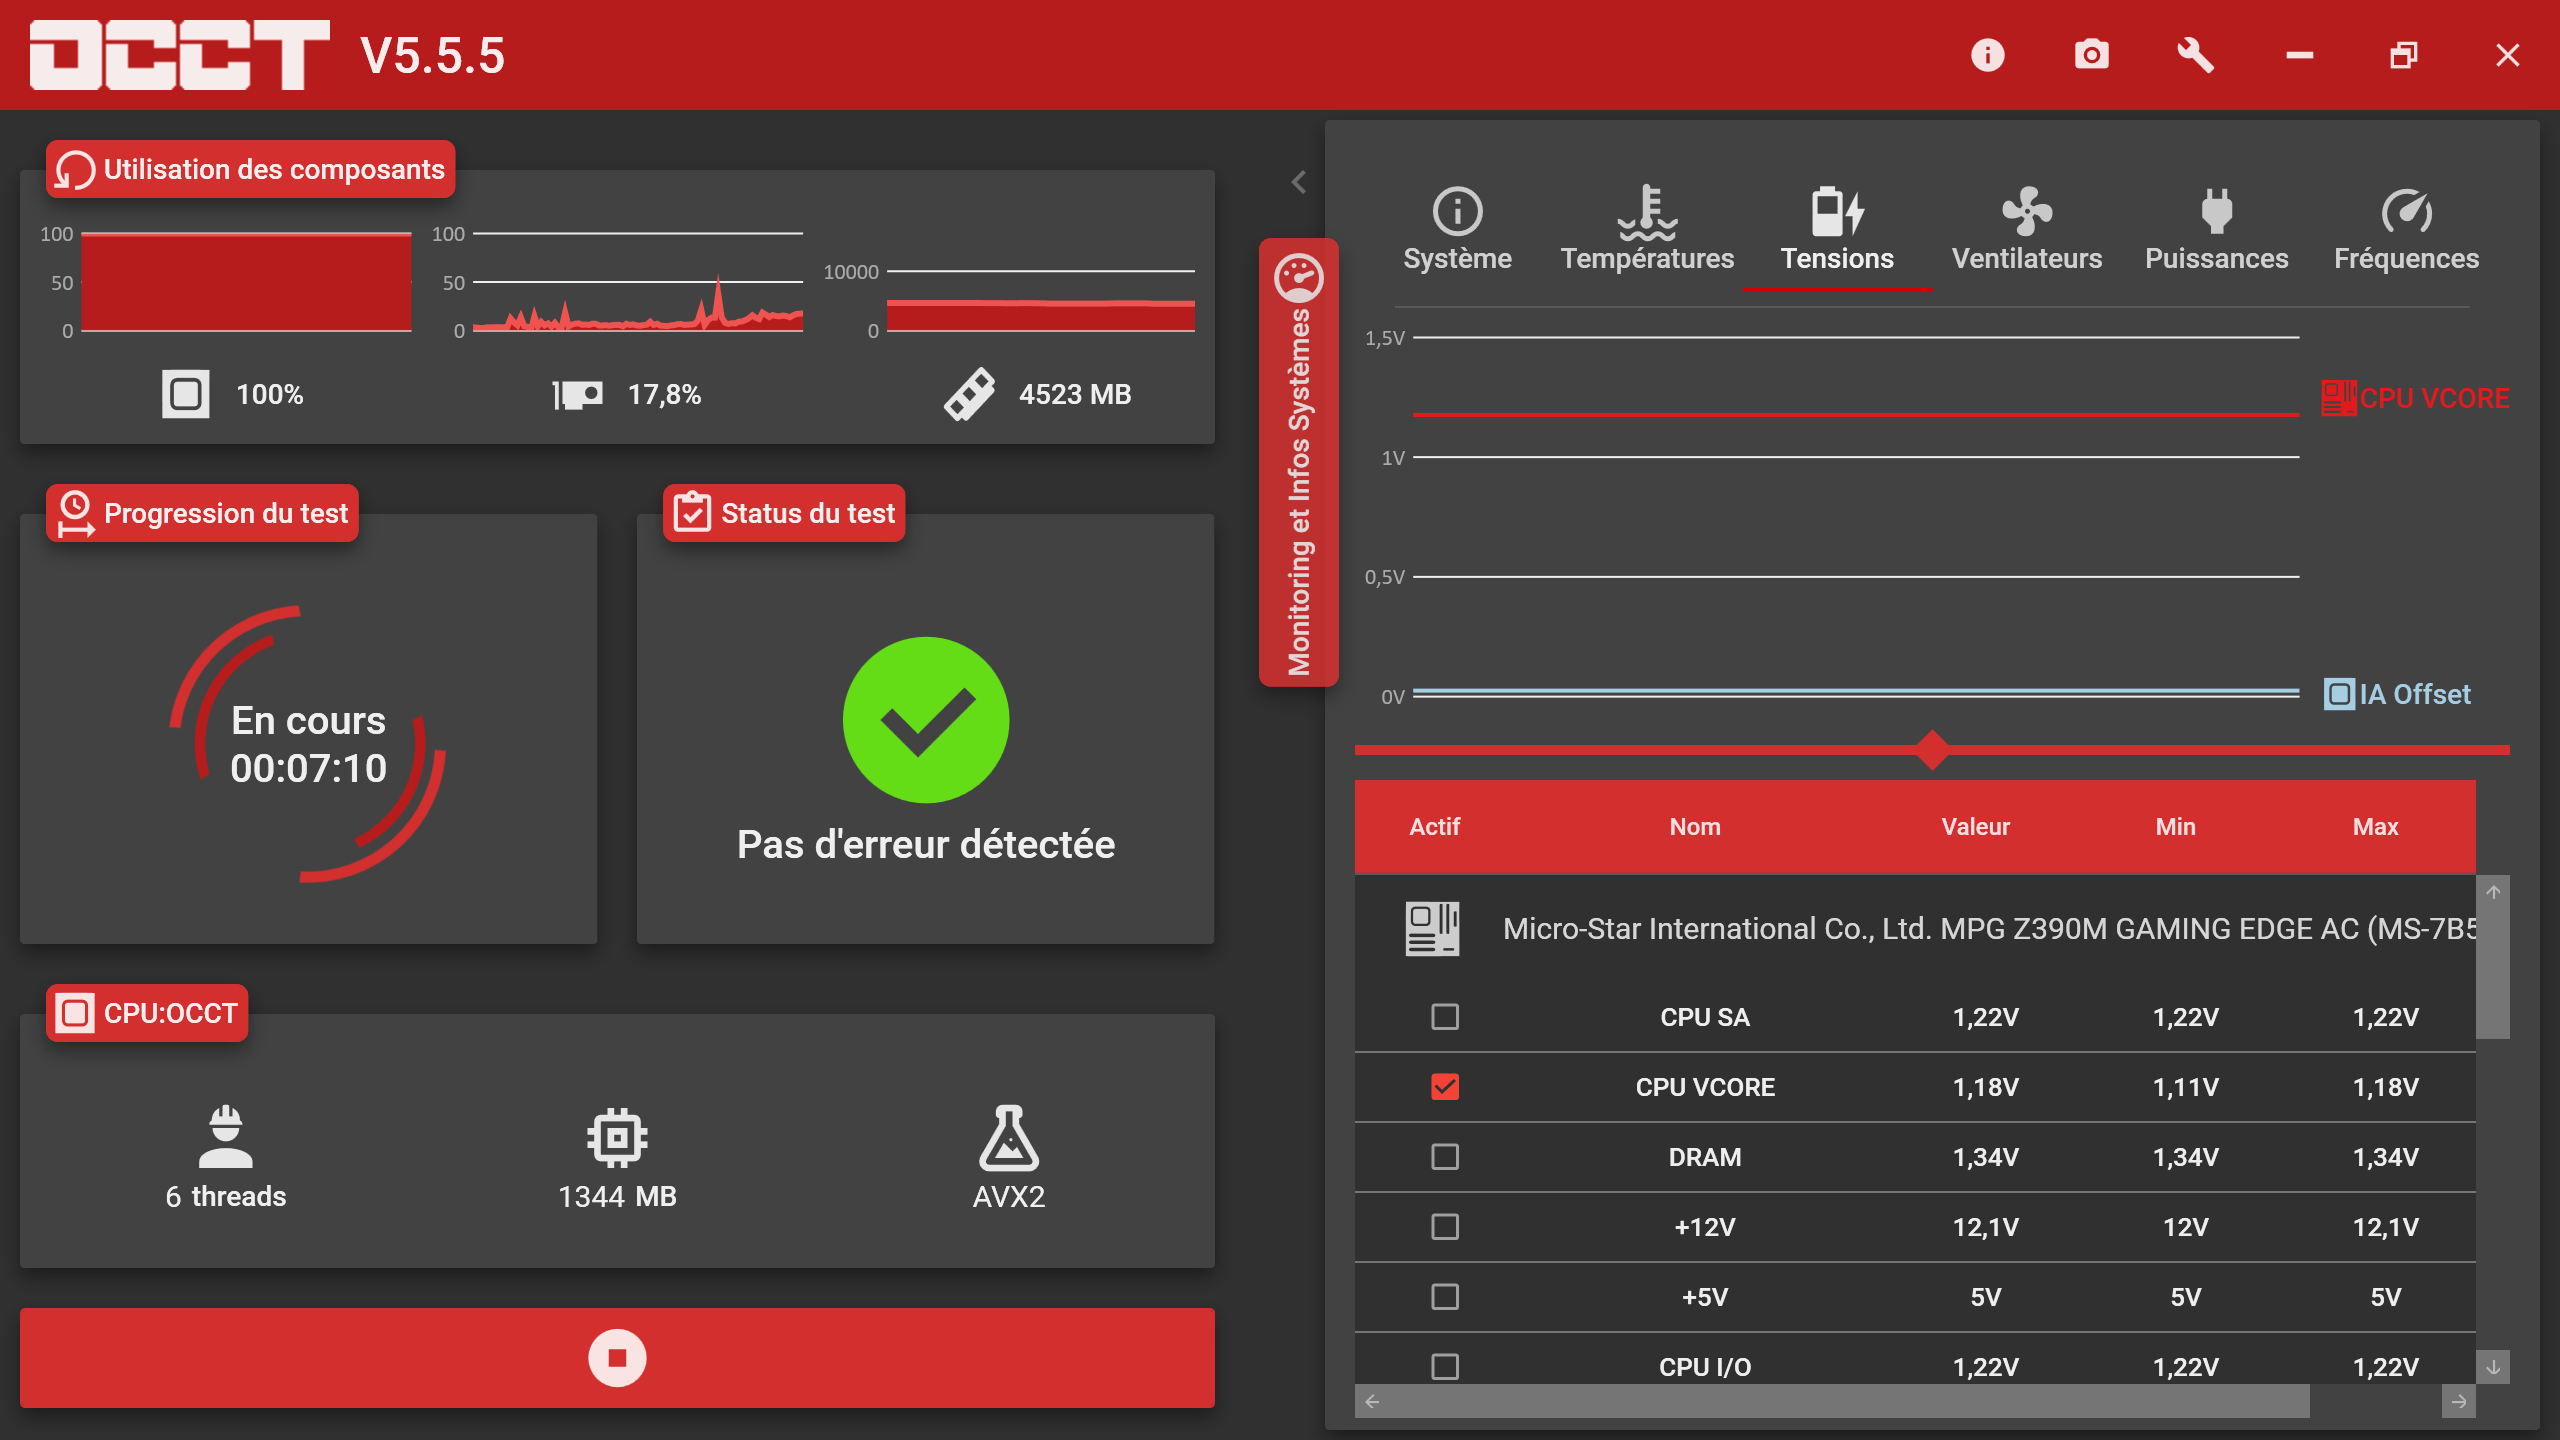Tick the +12V checkbox
This screenshot has width=2560, height=1440.
pos(1445,1227)
